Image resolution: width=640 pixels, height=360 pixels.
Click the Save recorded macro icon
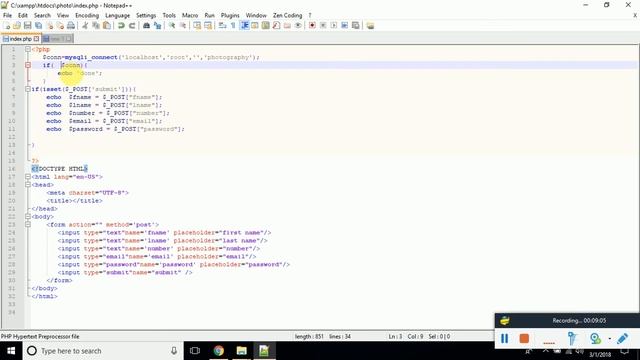356,26
